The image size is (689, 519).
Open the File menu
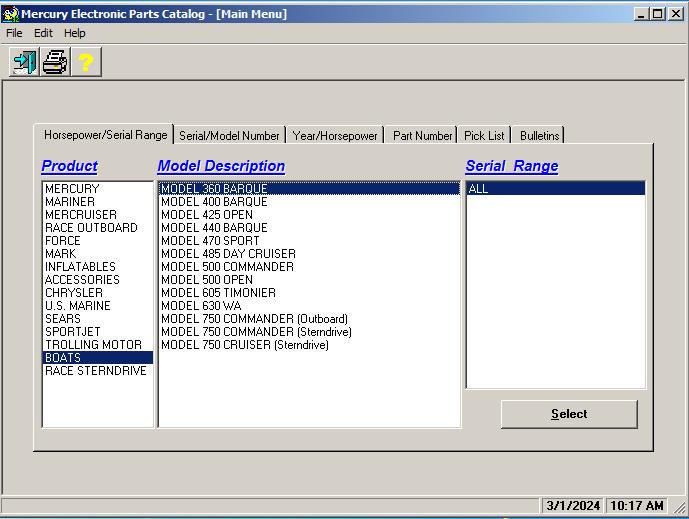(x=14, y=33)
